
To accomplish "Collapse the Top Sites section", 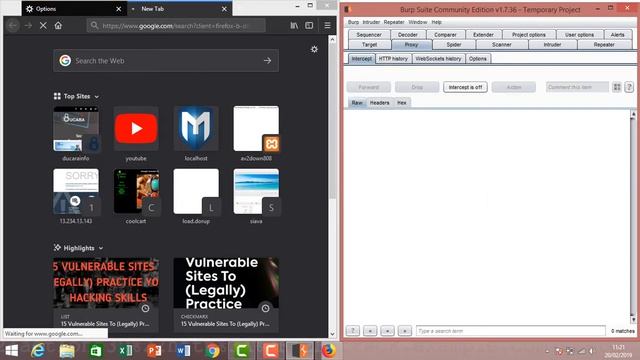I will pos(76,96).
